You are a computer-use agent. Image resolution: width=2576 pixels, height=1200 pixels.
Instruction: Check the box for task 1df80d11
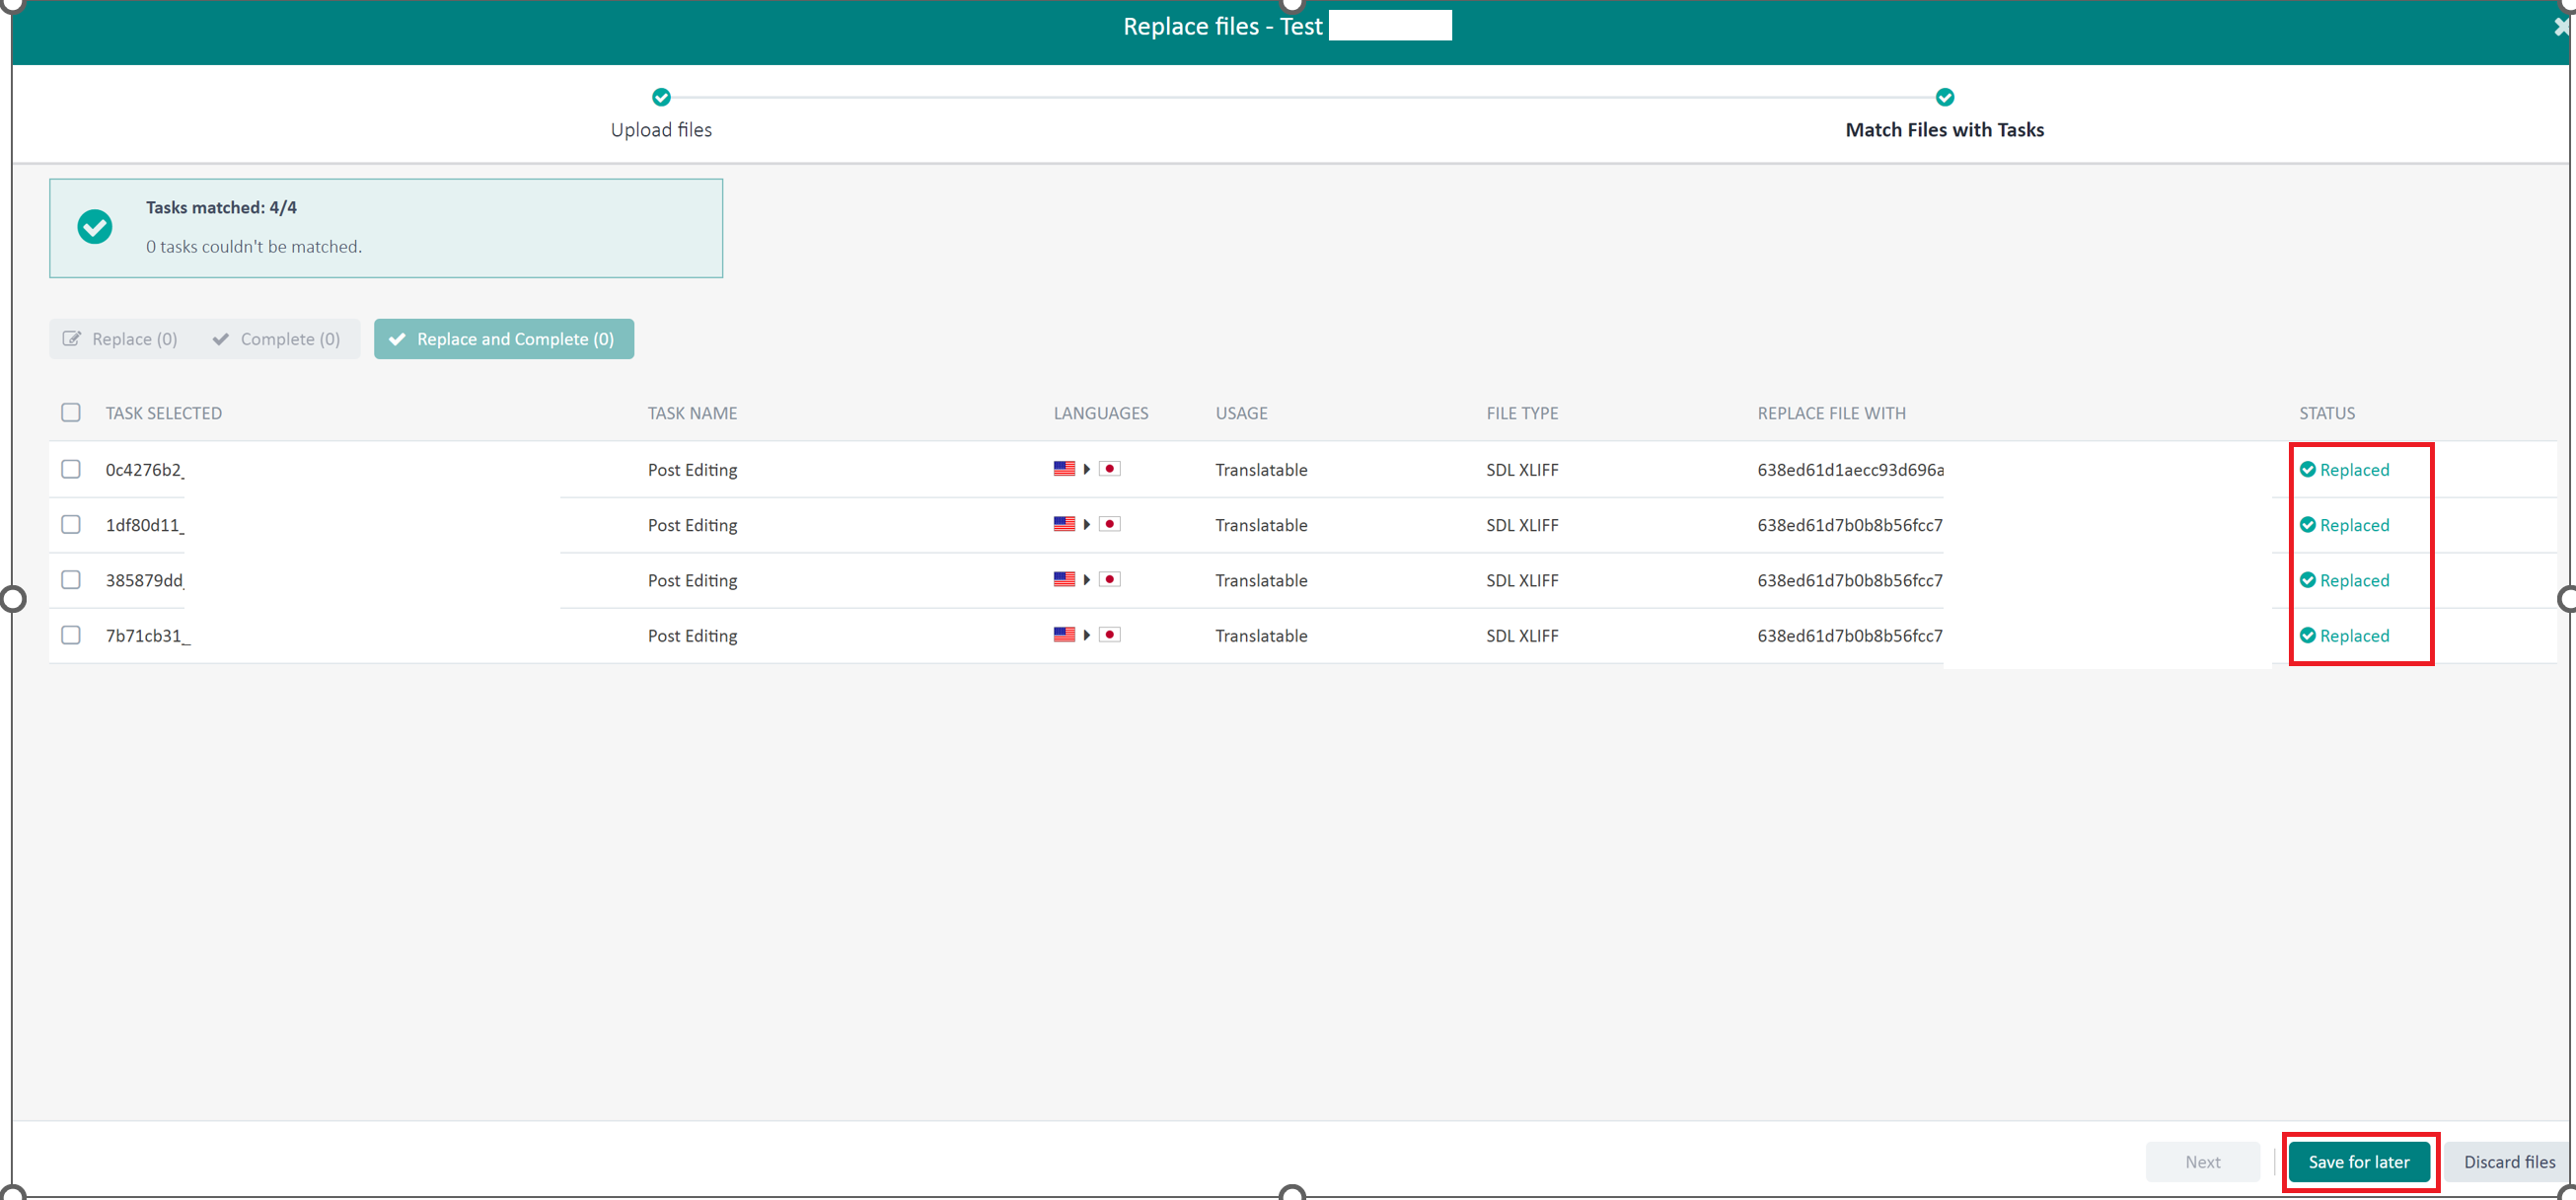71,524
